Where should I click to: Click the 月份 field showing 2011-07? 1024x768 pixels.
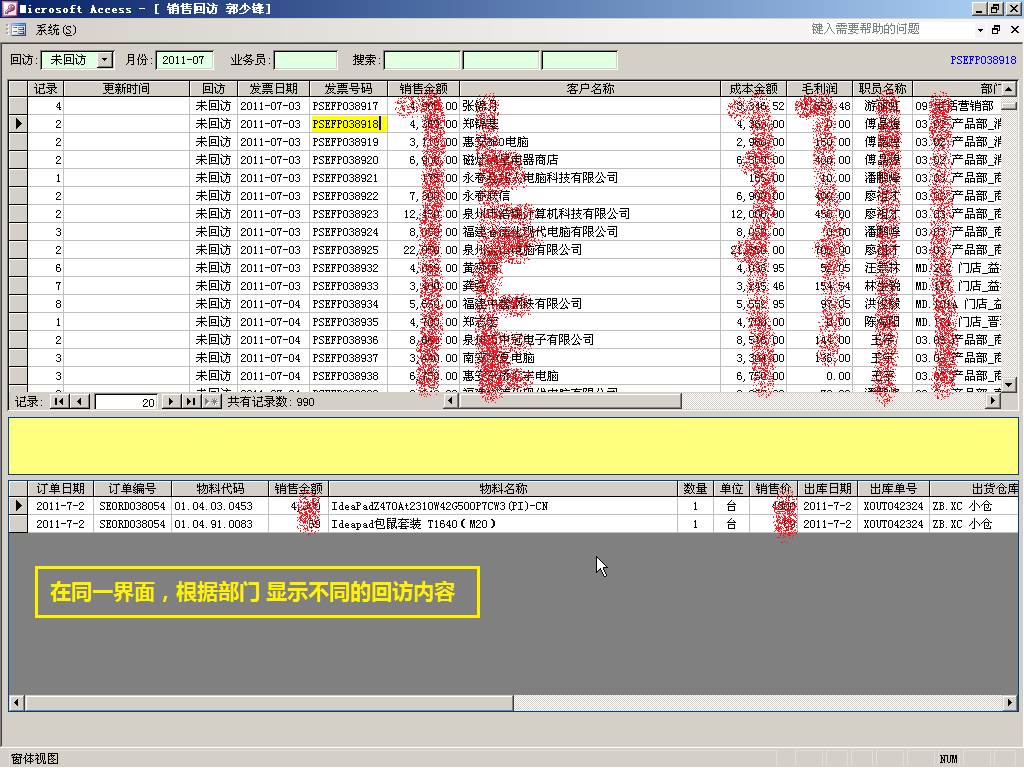pos(185,60)
